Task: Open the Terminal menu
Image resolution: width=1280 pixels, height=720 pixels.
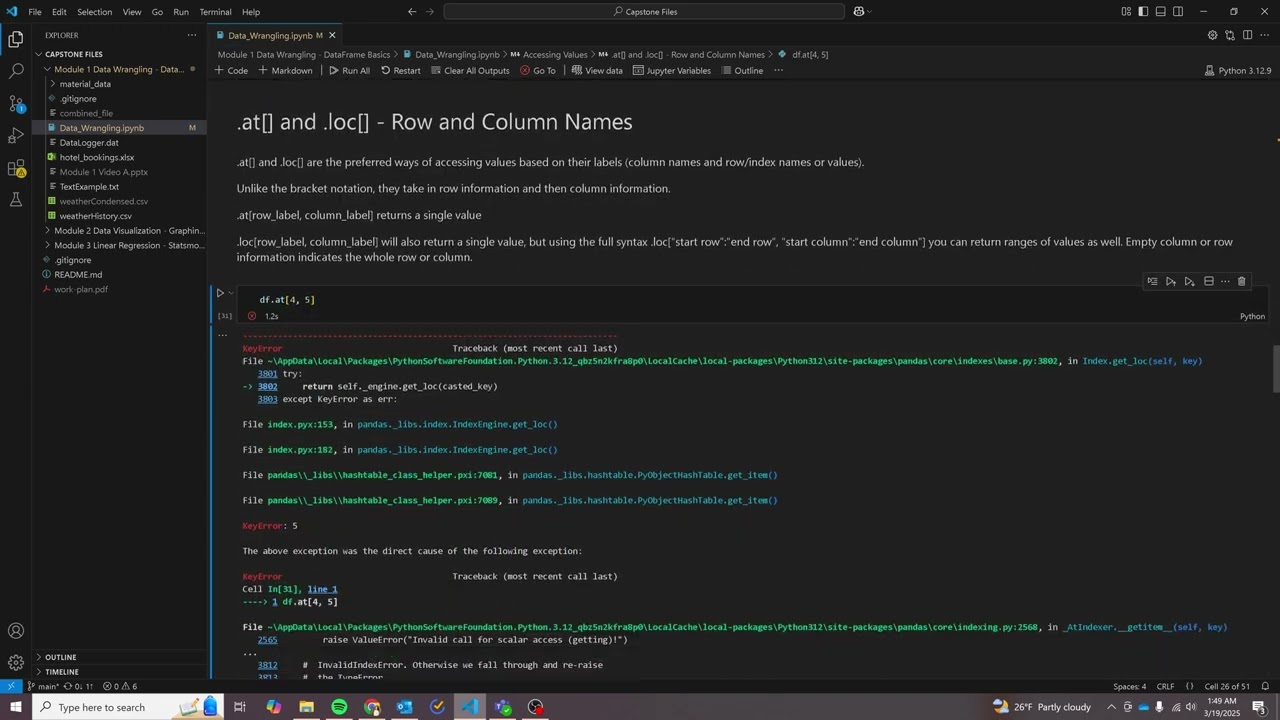Action: (215, 12)
